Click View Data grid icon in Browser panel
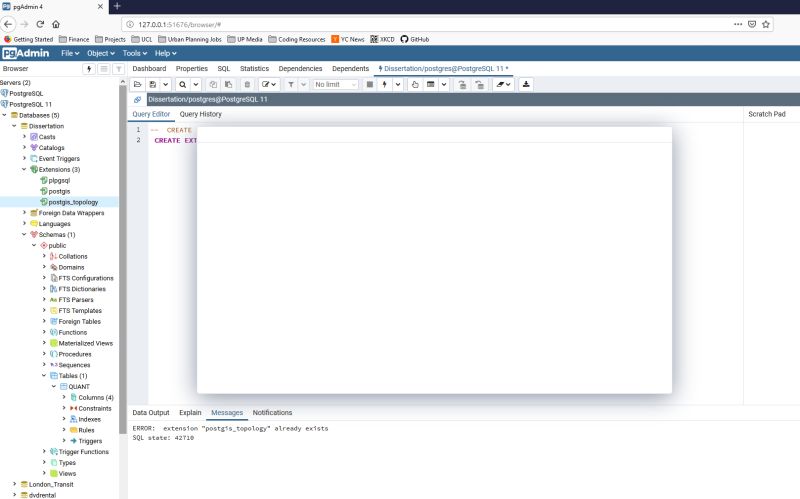The width and height of the screenshot is (800, 499). [104, 68]
